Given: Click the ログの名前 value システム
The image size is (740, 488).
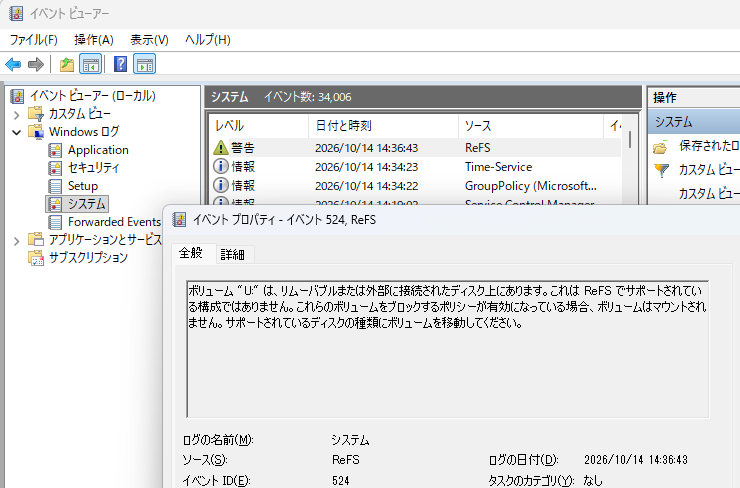Looking at the screenshot, I should point(350,440).
